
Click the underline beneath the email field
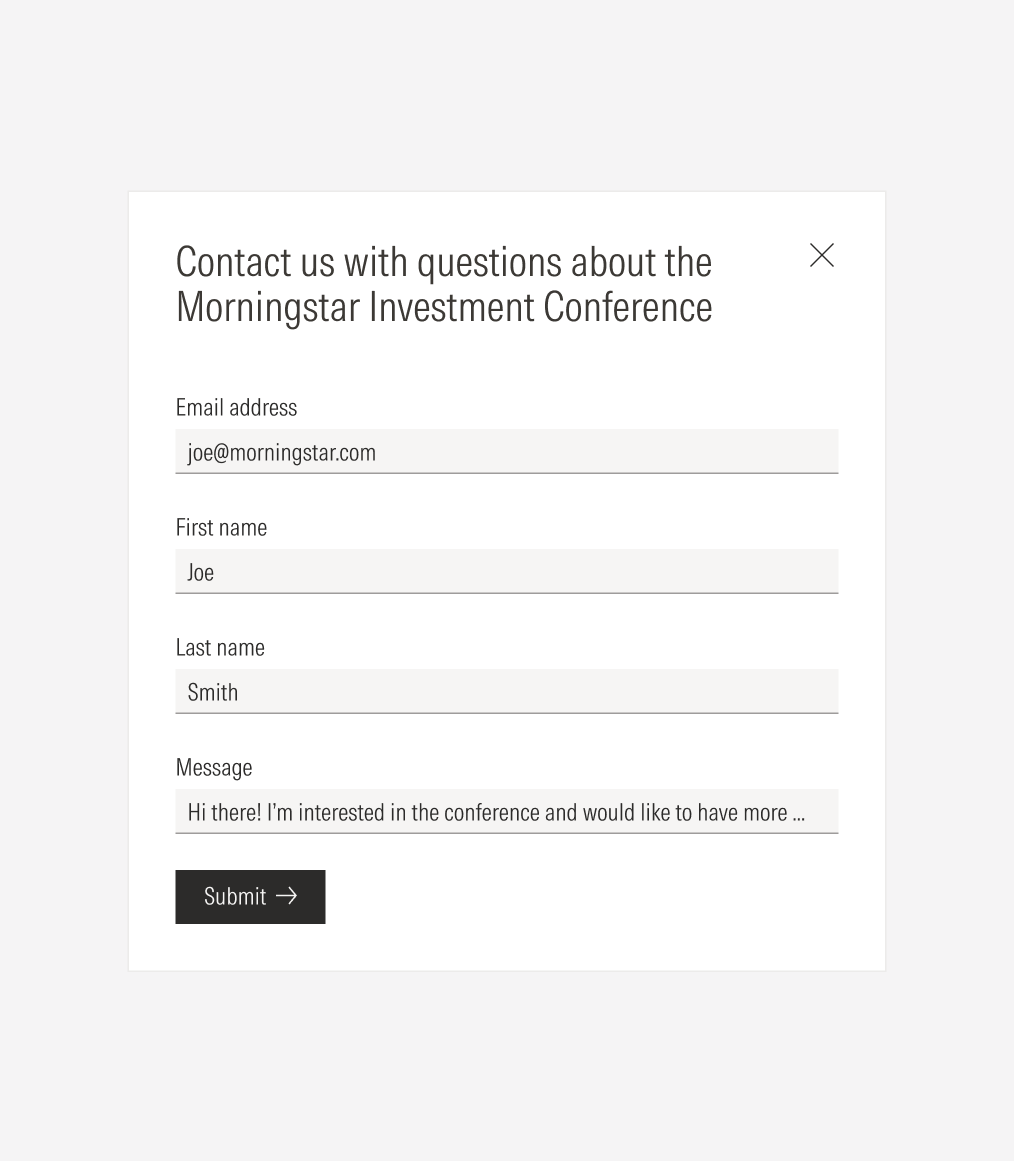(507, 471)
